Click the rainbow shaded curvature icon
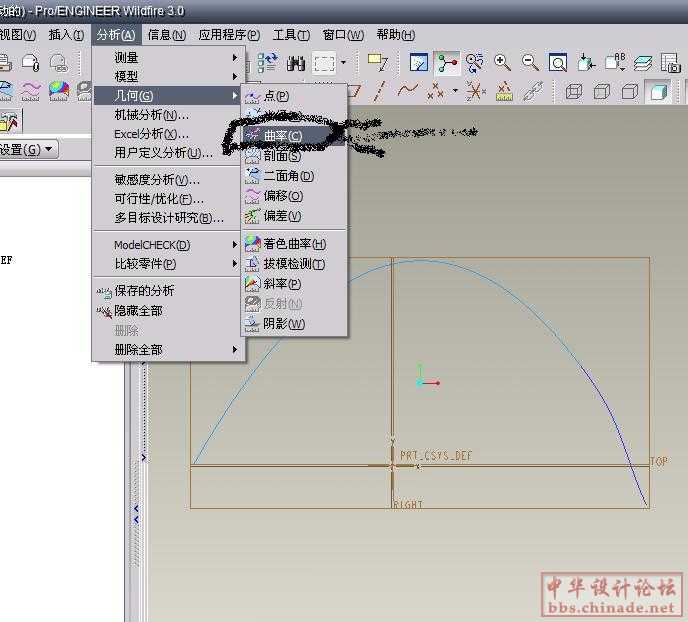Viewport: 688px width, 622px height. tap(59, 91)
